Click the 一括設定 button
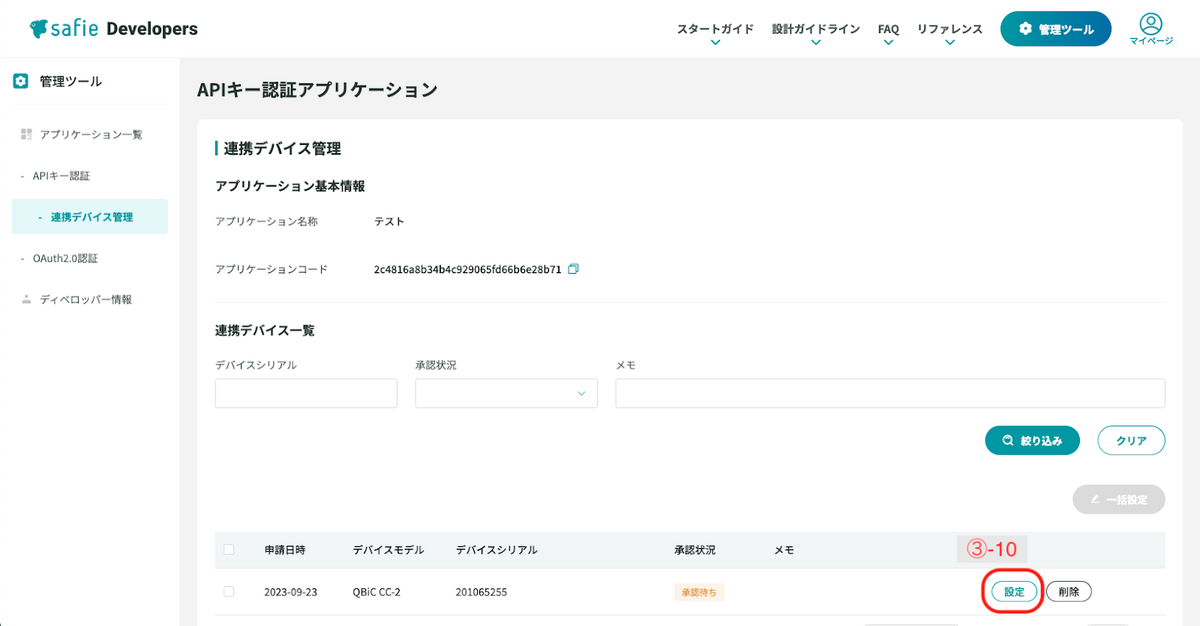The image size is (1200, 626). pos(1119,499)
